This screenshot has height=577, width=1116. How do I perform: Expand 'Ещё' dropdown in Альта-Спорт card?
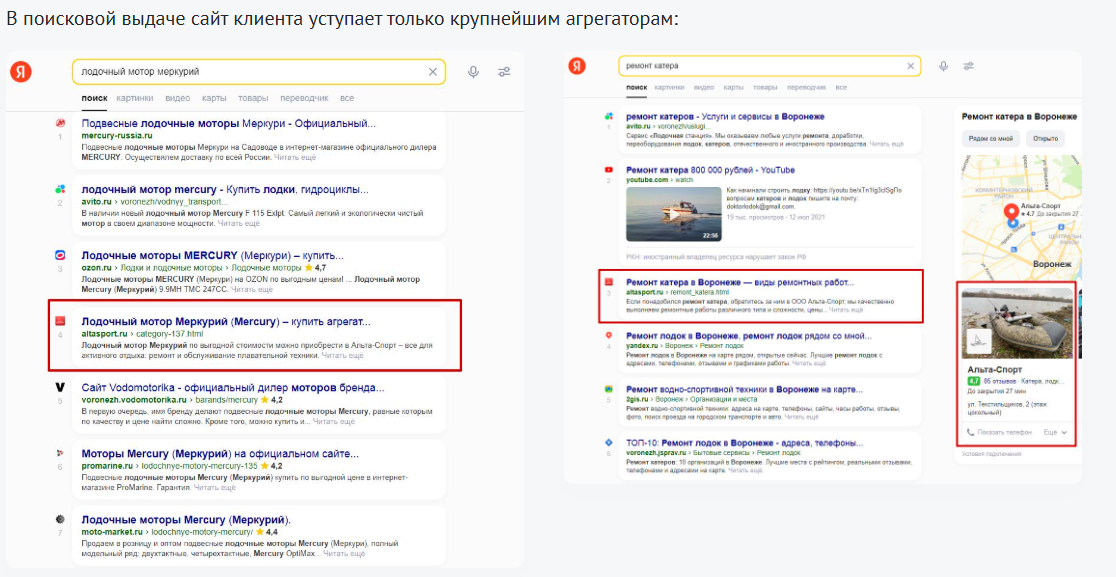(1056, 432)
